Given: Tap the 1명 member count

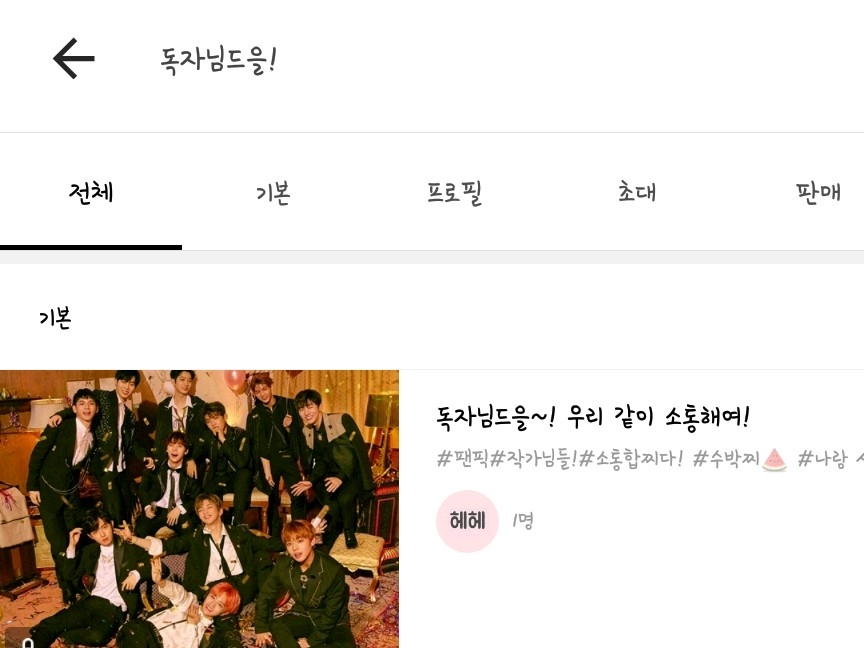Looking at the screenshot, I should (522, 520).
